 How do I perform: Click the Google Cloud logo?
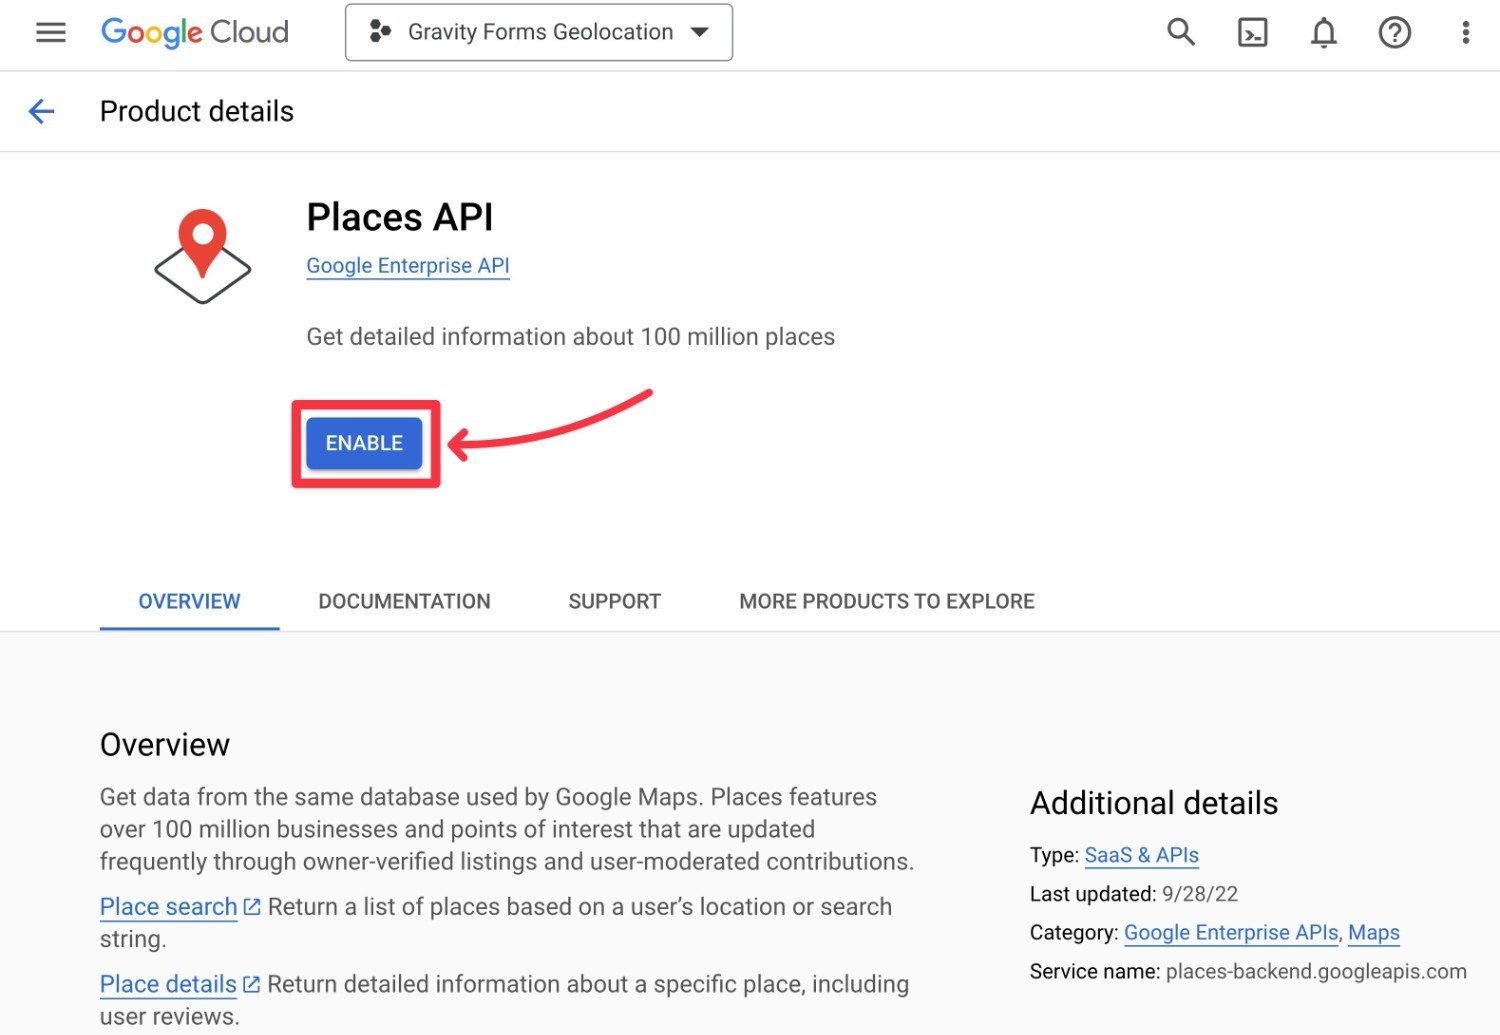[x=194, y=32]
